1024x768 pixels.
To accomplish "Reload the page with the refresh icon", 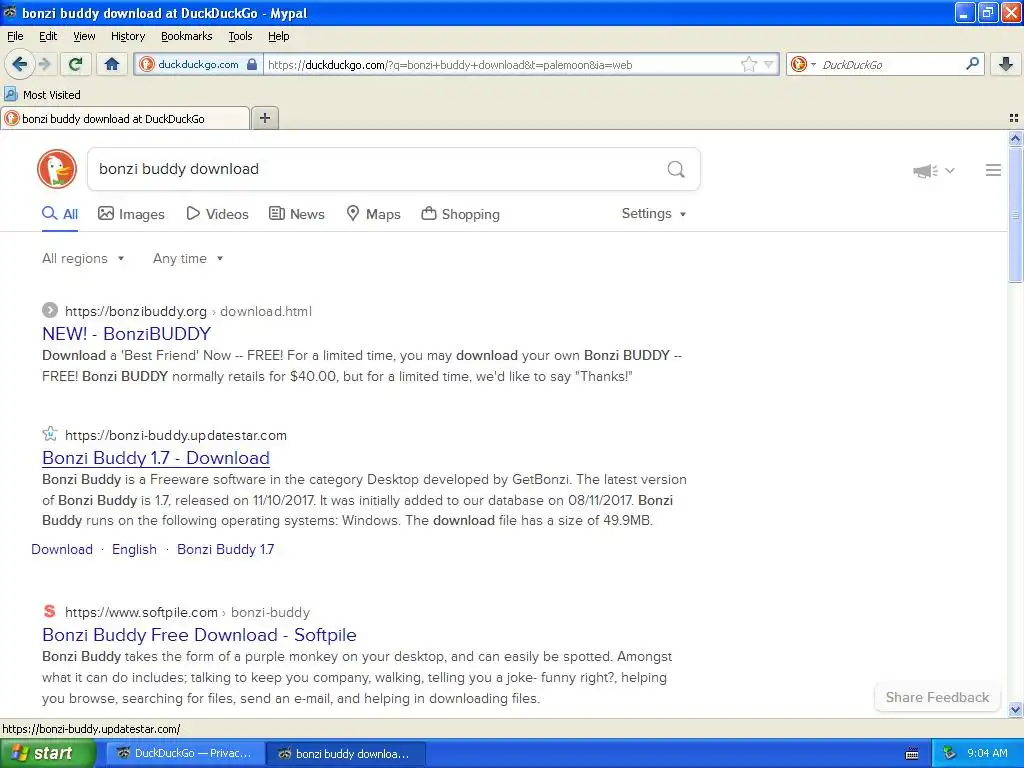I will (75, 64).
